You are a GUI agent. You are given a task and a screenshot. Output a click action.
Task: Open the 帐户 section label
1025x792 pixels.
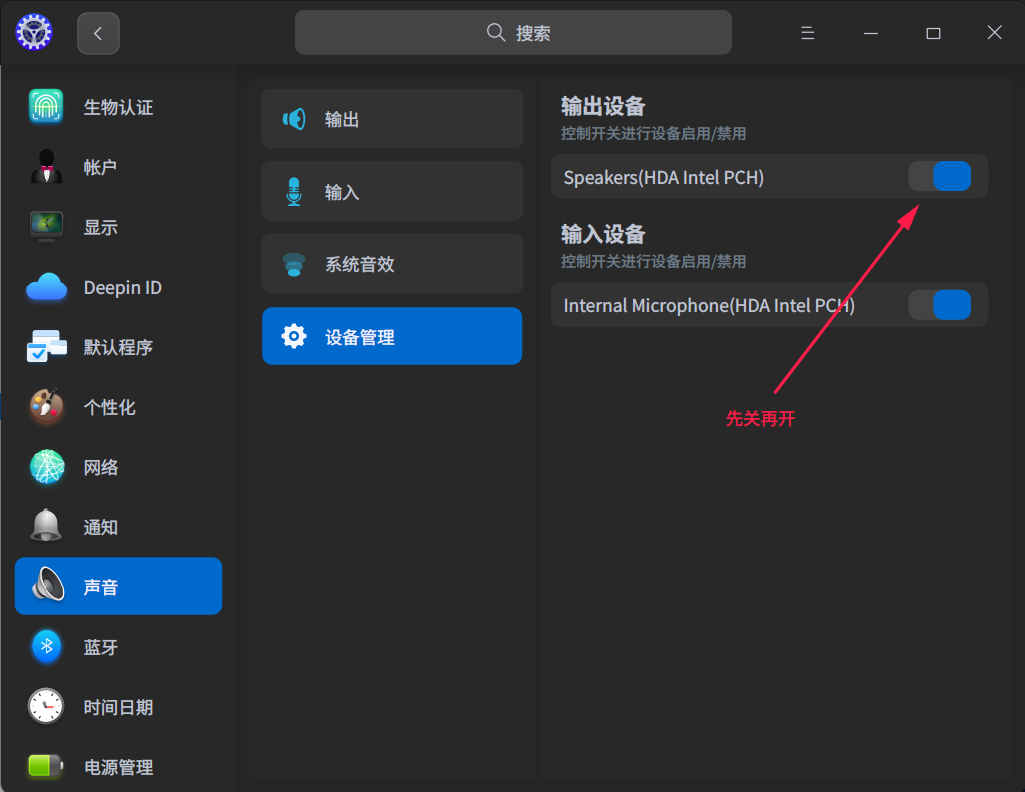(100, 167)
